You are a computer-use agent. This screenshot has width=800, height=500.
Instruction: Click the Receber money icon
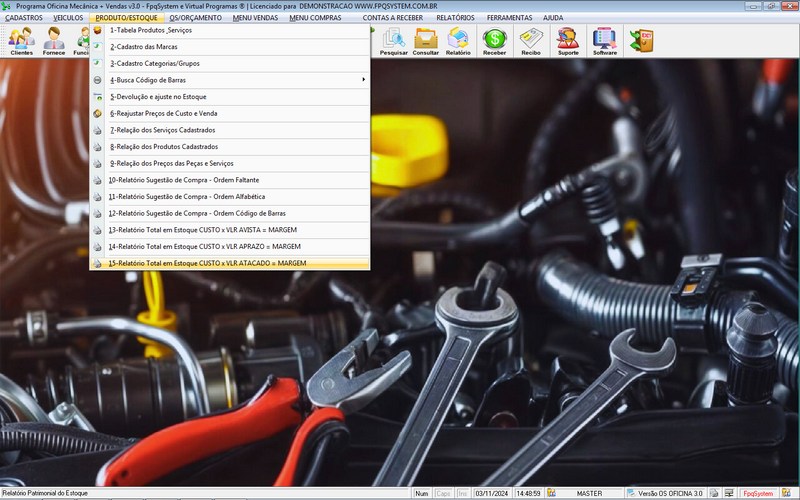tap(494, 40)
